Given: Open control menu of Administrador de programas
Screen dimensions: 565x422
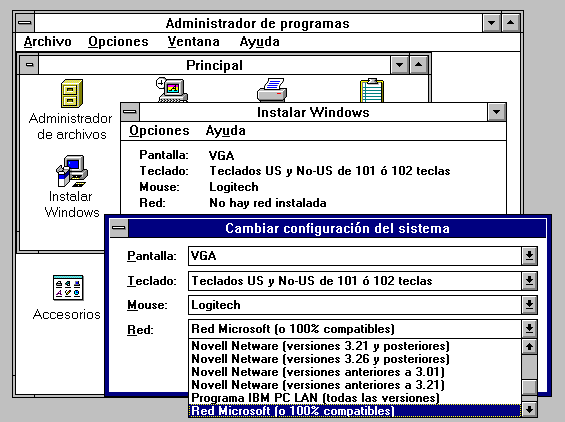Looking at the screenshot, I should click(25, 23).
